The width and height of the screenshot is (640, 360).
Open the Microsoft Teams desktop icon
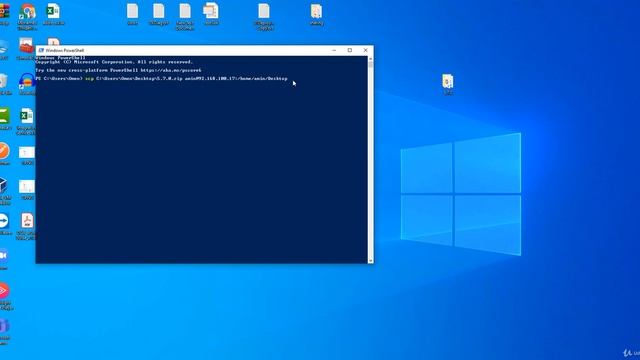coord(4,326)
